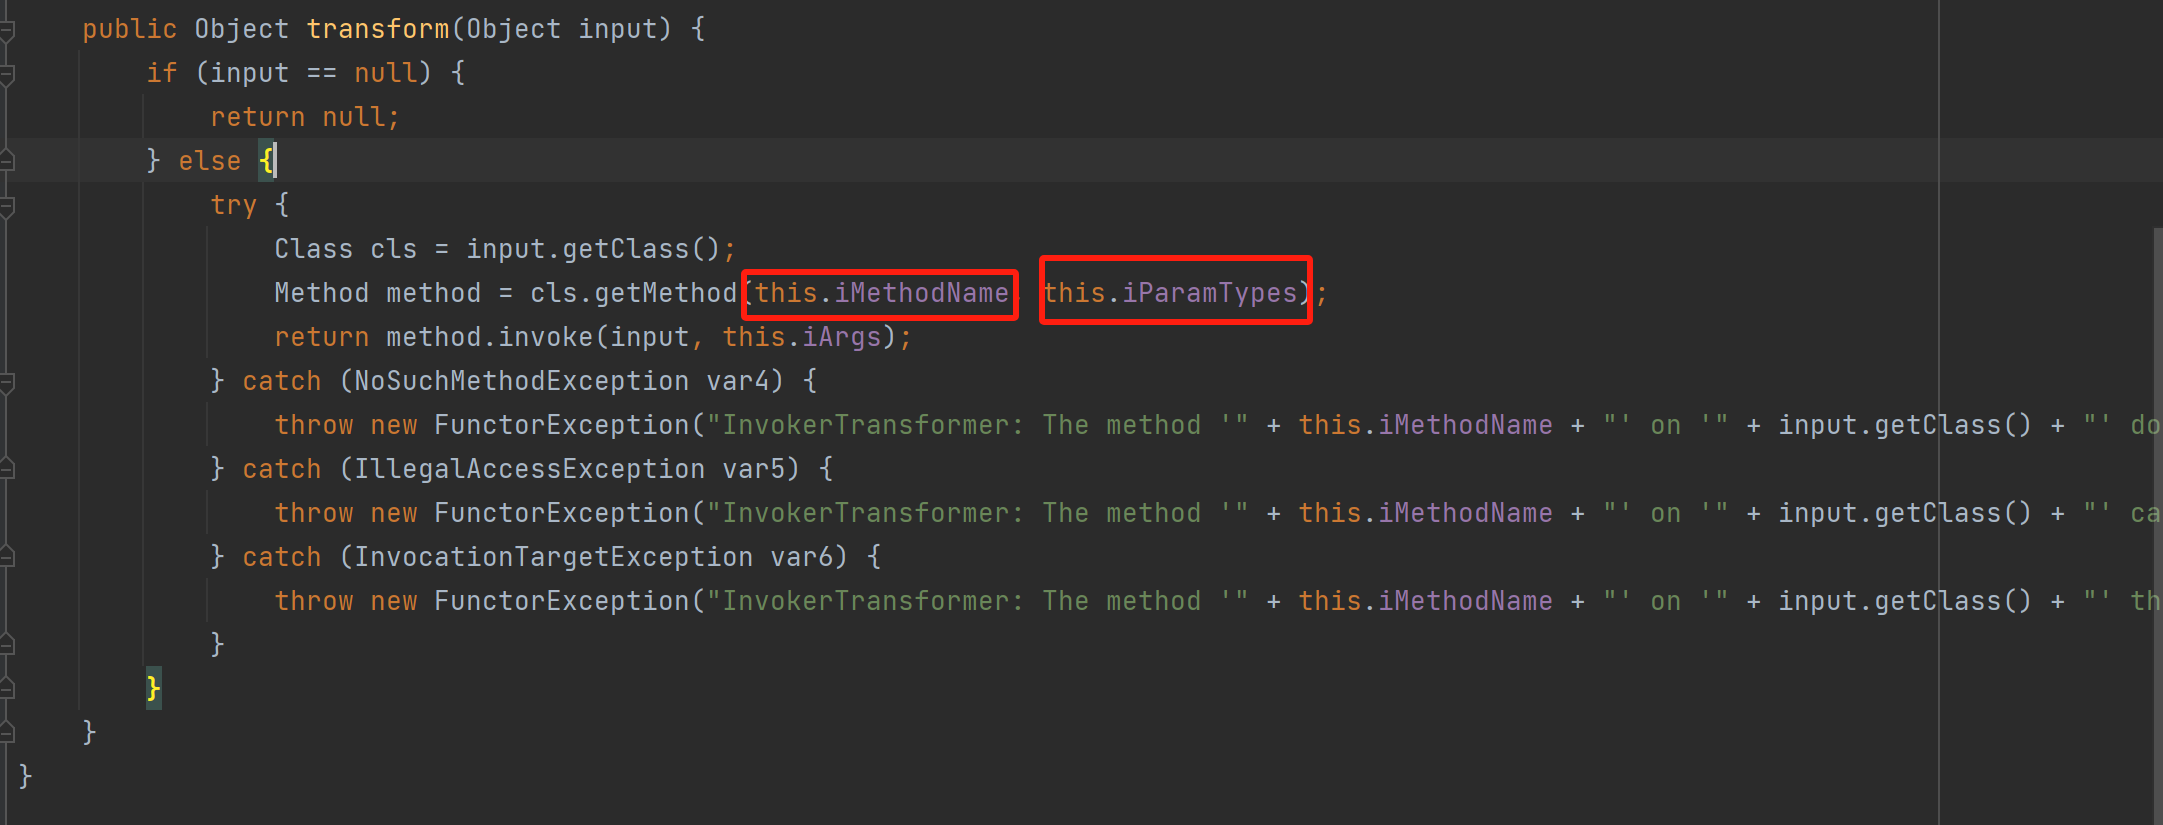Viewport: 2163px width, 825px height.
Task: Click this.iArgs in invoke call
Action: click(x=802, y=338)
